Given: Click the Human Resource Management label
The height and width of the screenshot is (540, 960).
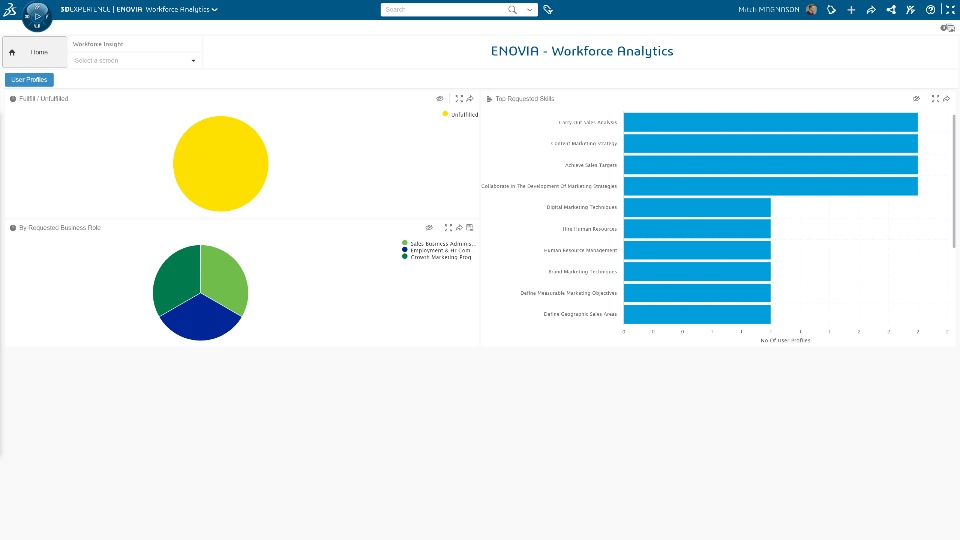Looking at the screenshot, I should [x=580, y=250].
